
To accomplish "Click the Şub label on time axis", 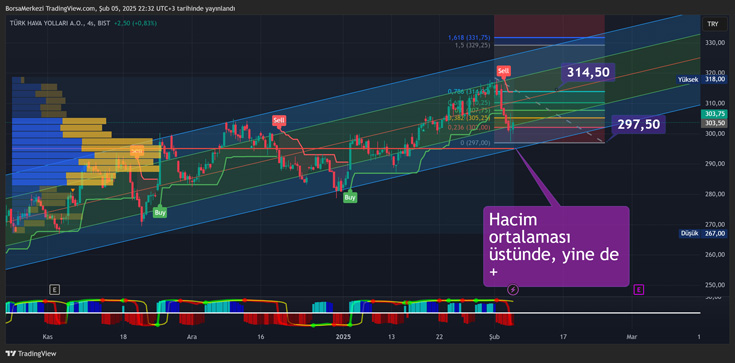I will (x=494, y=336).
